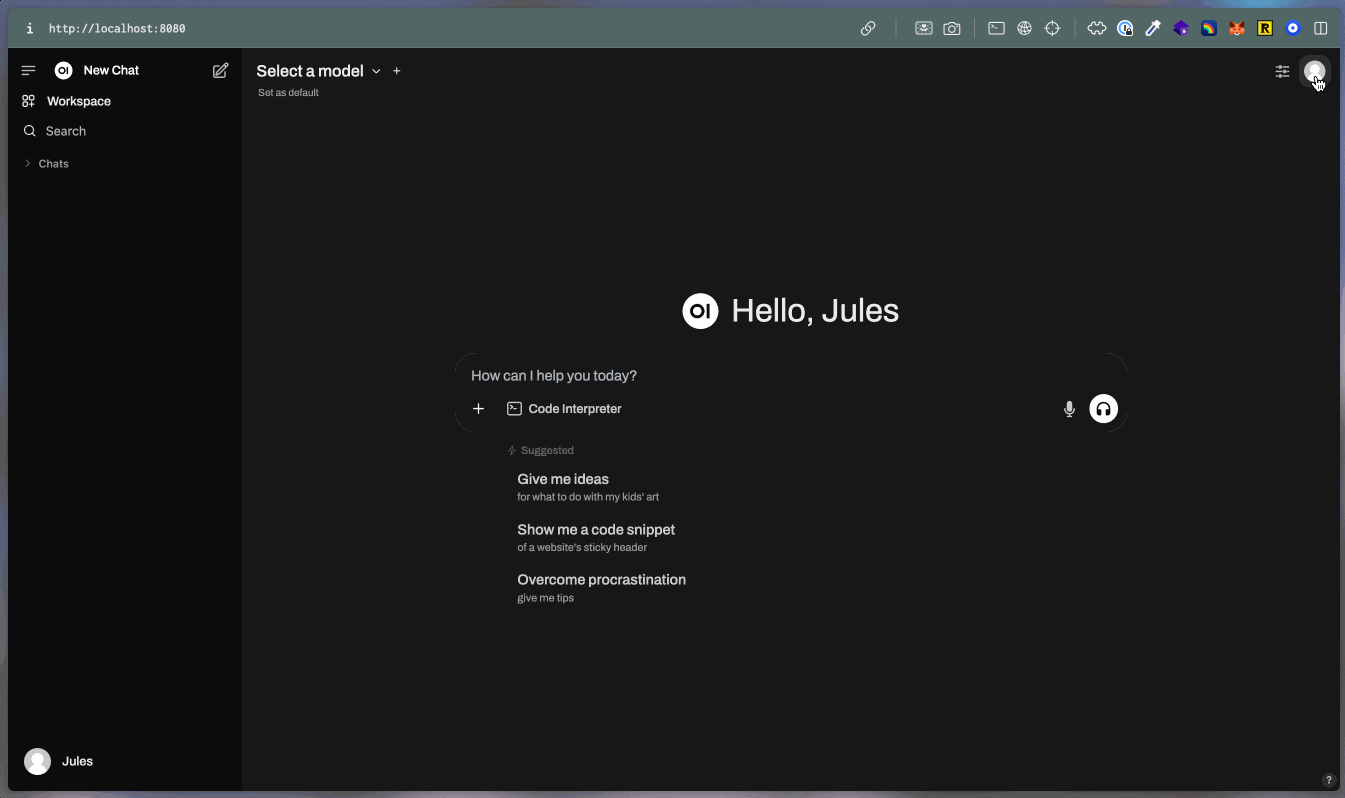Expand the Chats list

(46, 163)
